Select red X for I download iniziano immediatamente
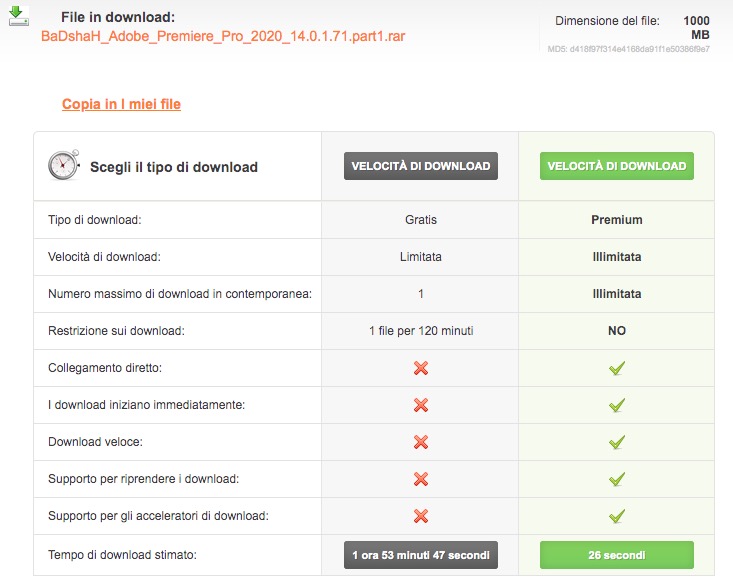 coord(420,405)
